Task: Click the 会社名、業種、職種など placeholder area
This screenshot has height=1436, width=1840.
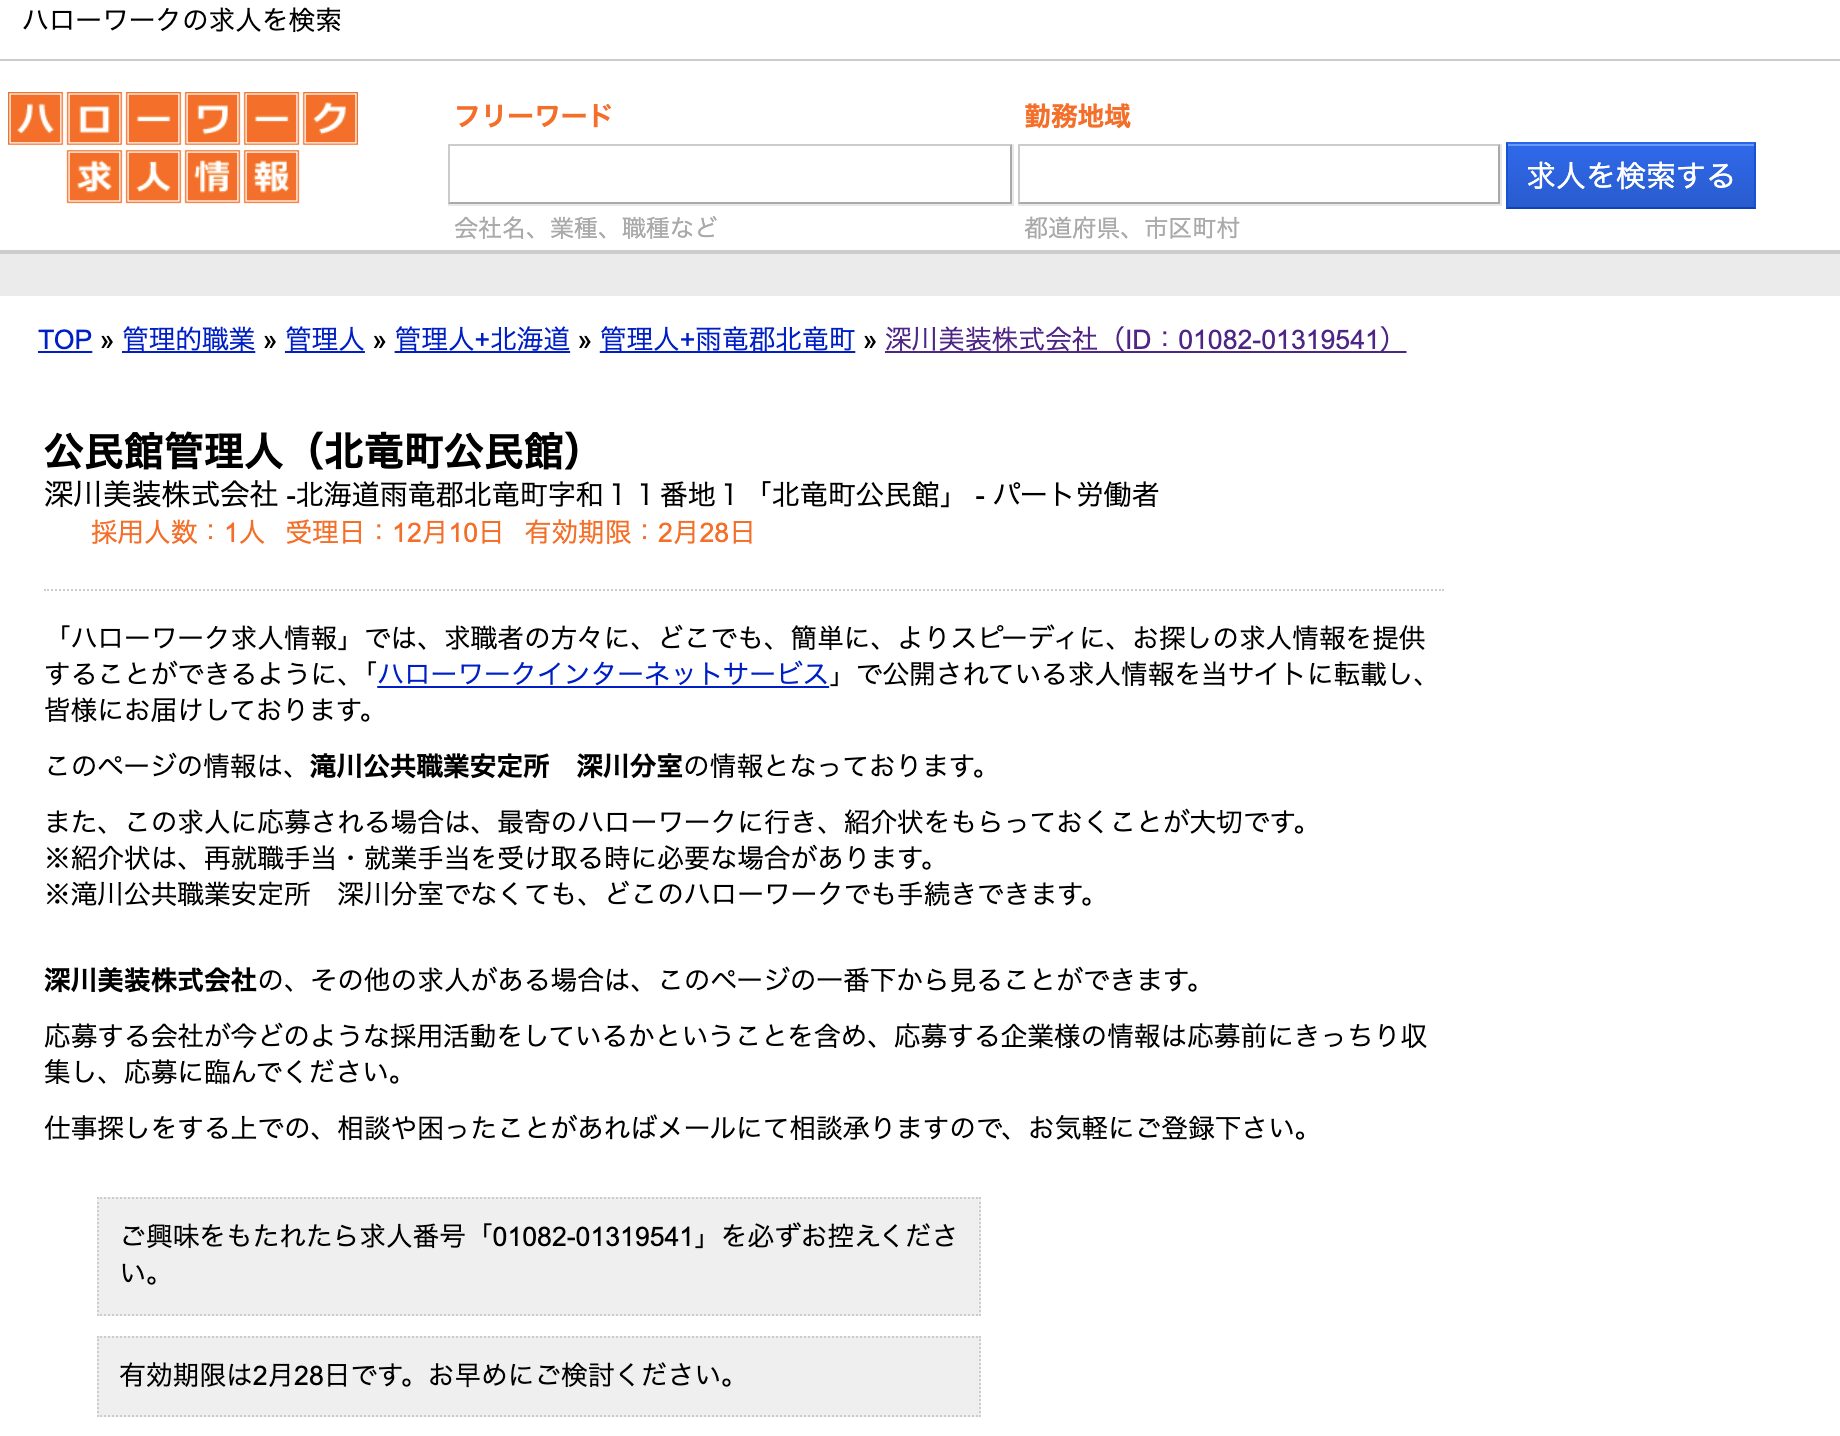Action: tap(586, 228)
